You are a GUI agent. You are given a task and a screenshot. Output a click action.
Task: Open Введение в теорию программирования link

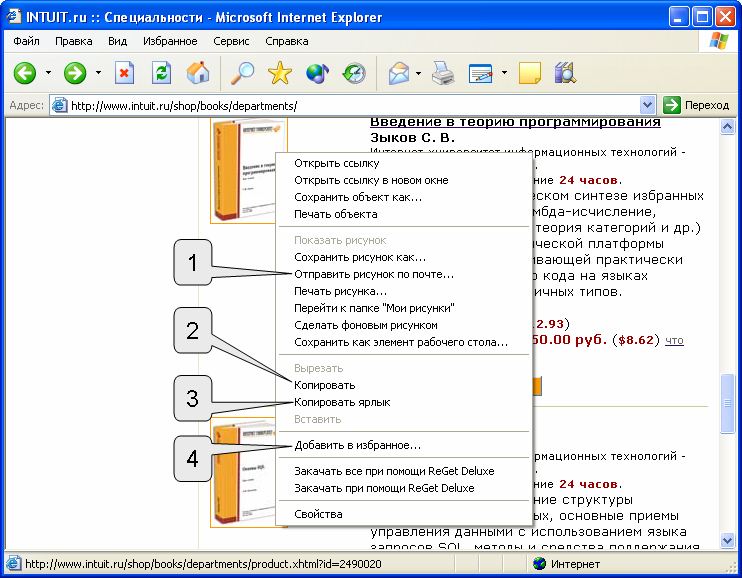click(x=515, y=122)
